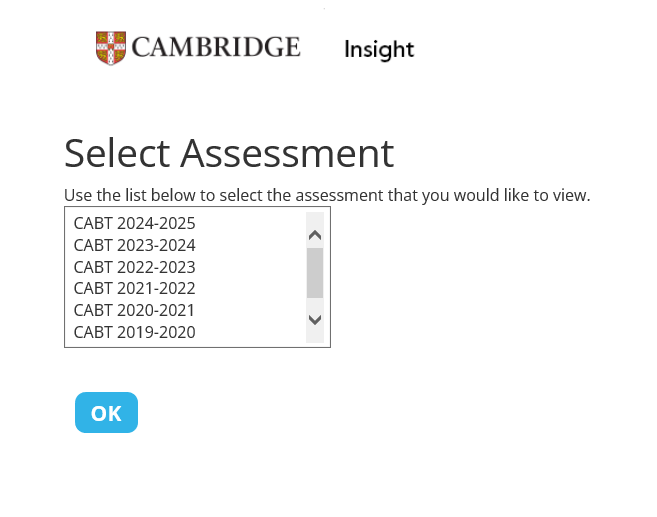Click the CAMBRIDGE wordmark text

[x=216, y=47]
